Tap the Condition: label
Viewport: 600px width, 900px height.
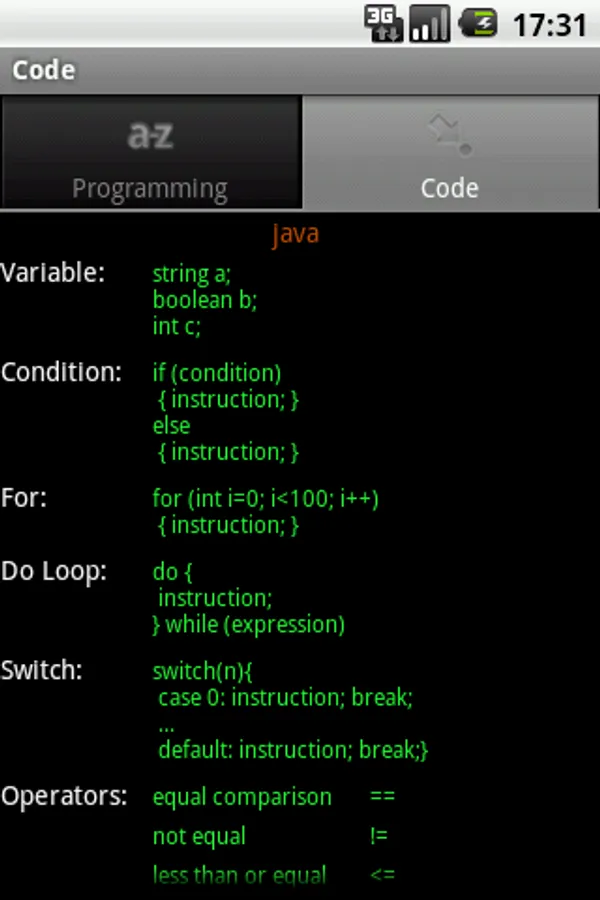coord(61,373)
